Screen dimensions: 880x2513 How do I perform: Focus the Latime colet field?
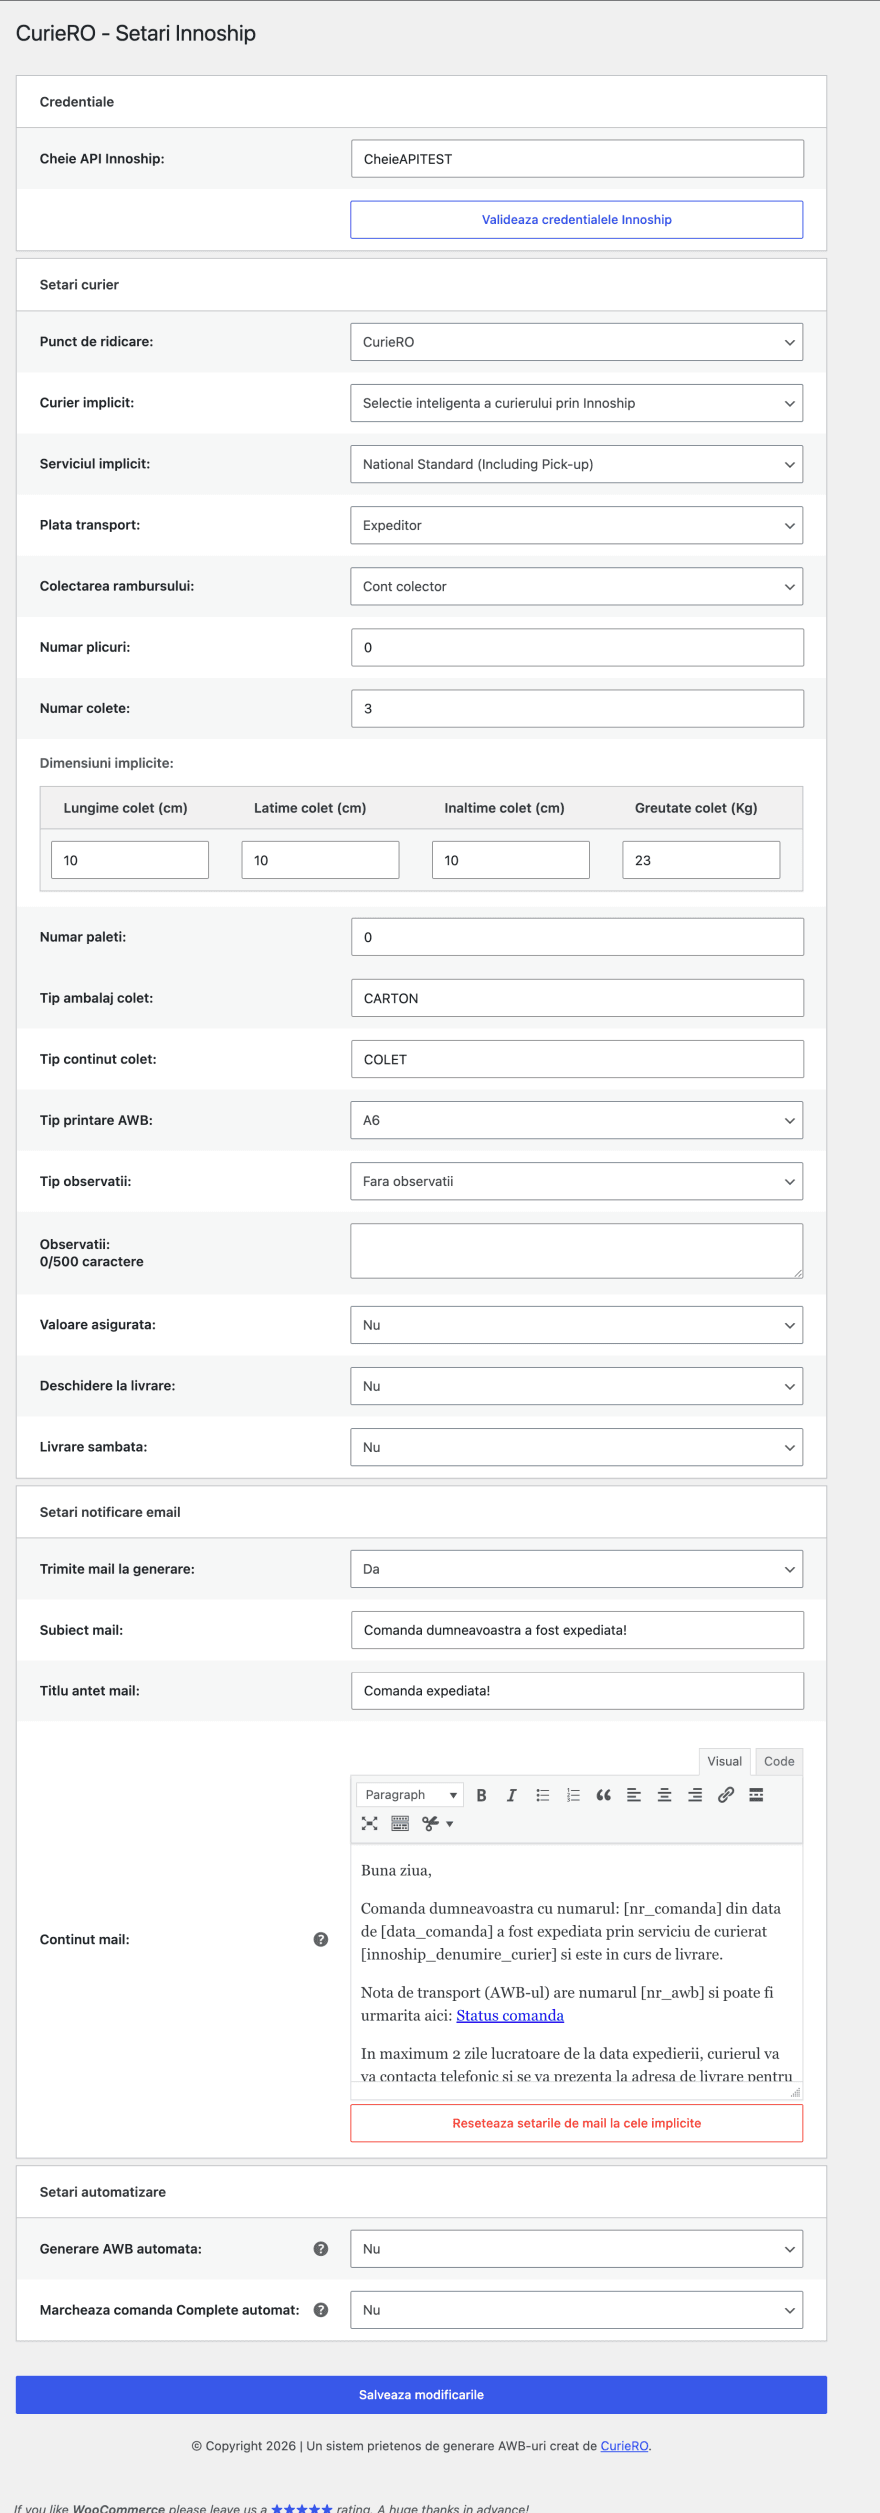tap(320, 860)
